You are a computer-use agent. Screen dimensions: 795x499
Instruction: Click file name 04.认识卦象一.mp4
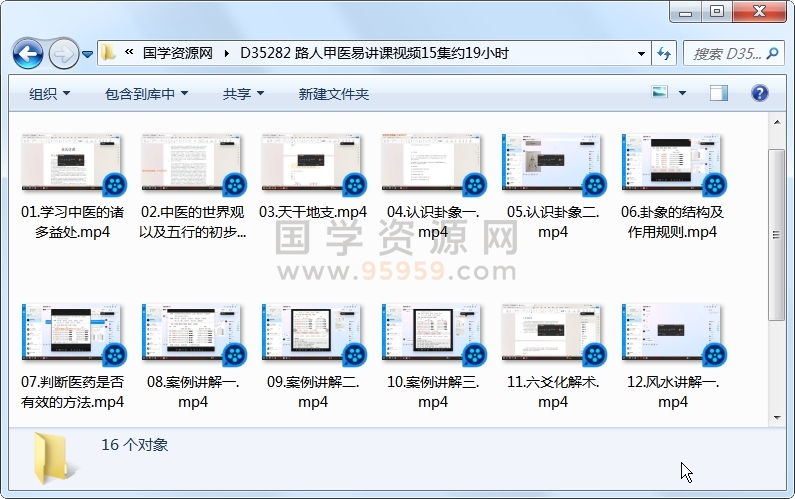tap(432, 222)
